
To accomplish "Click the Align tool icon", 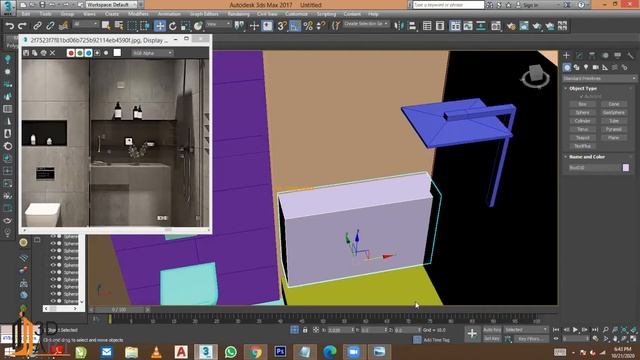I will pyautogui.click(x=412, y=26).
